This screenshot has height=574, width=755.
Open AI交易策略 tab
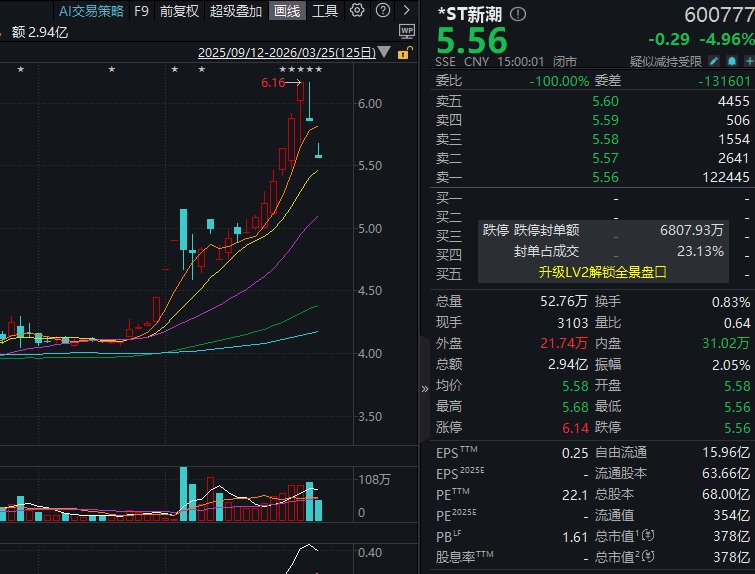[91, 11]
